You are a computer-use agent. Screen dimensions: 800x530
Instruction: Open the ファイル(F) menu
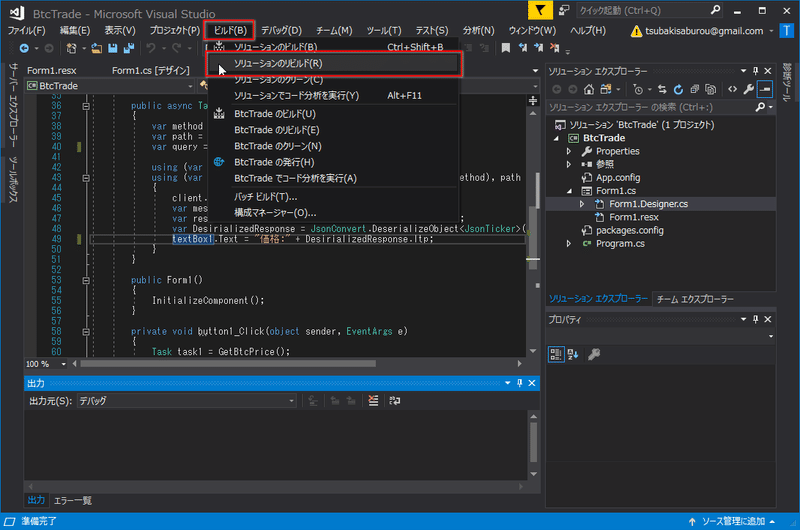click(27, 31)
